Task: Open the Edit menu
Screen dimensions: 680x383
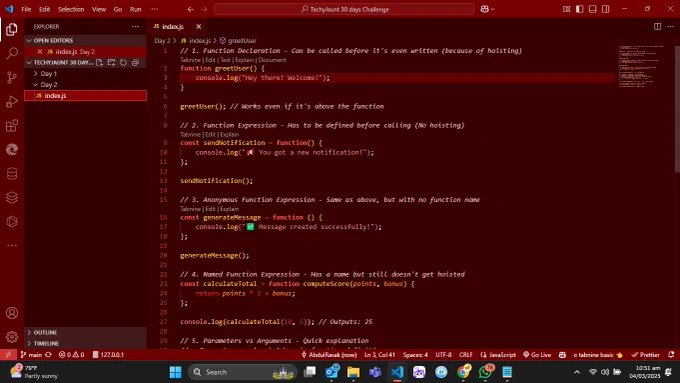Action: (44, 9)
